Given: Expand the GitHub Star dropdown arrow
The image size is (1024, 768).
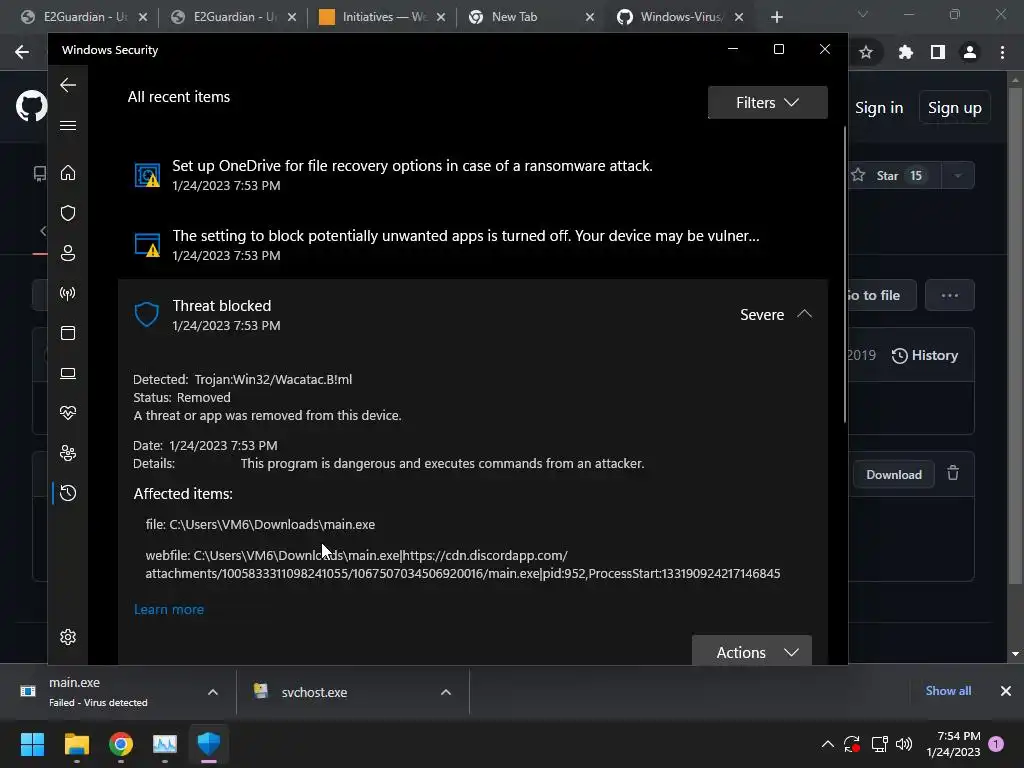Looking at the screenshot, I should click(958, 176).
